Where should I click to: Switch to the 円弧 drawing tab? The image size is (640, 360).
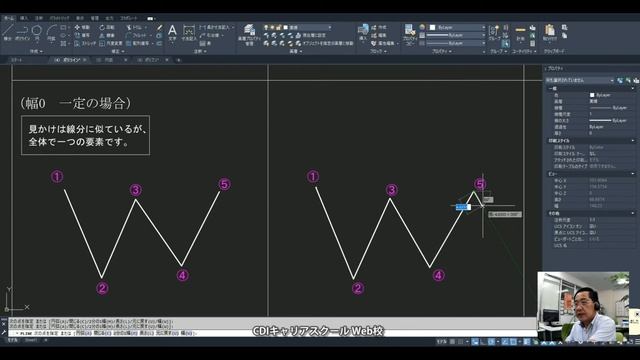pyautogui.click(x=109, y=60)
